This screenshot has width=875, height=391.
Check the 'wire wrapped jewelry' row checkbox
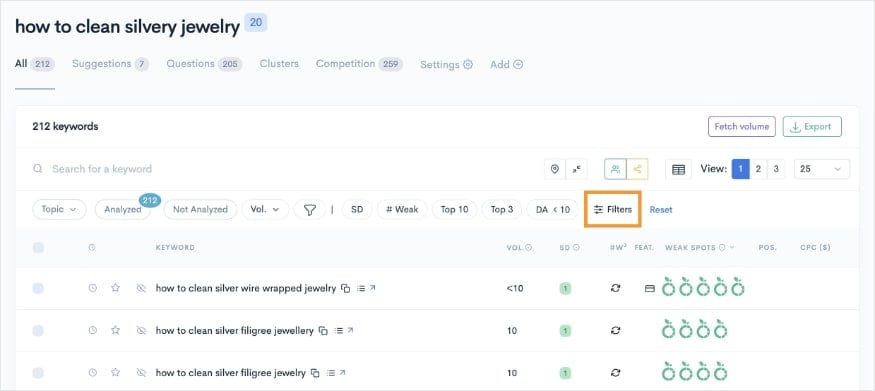coord(38,288)
